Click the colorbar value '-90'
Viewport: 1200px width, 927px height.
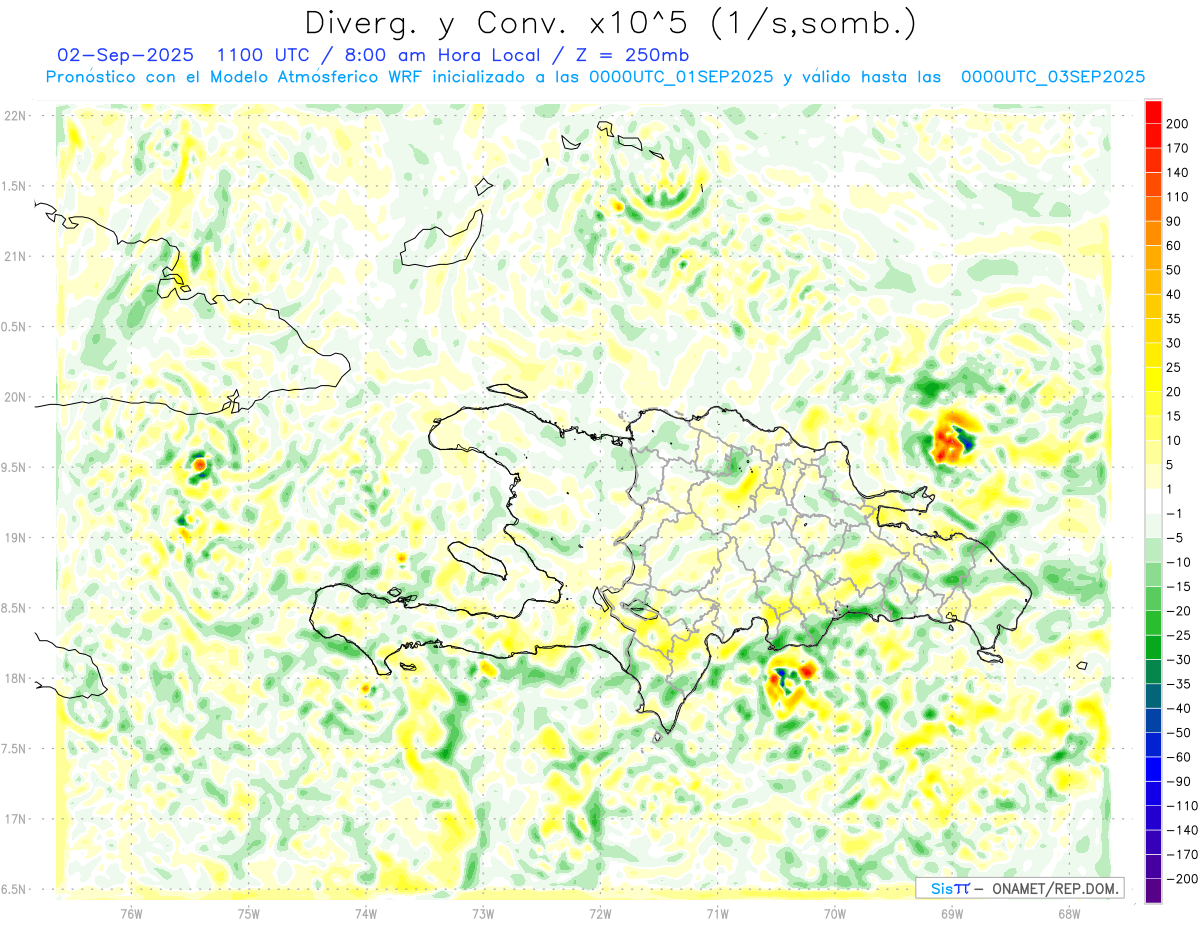[x=1177, y=782]
